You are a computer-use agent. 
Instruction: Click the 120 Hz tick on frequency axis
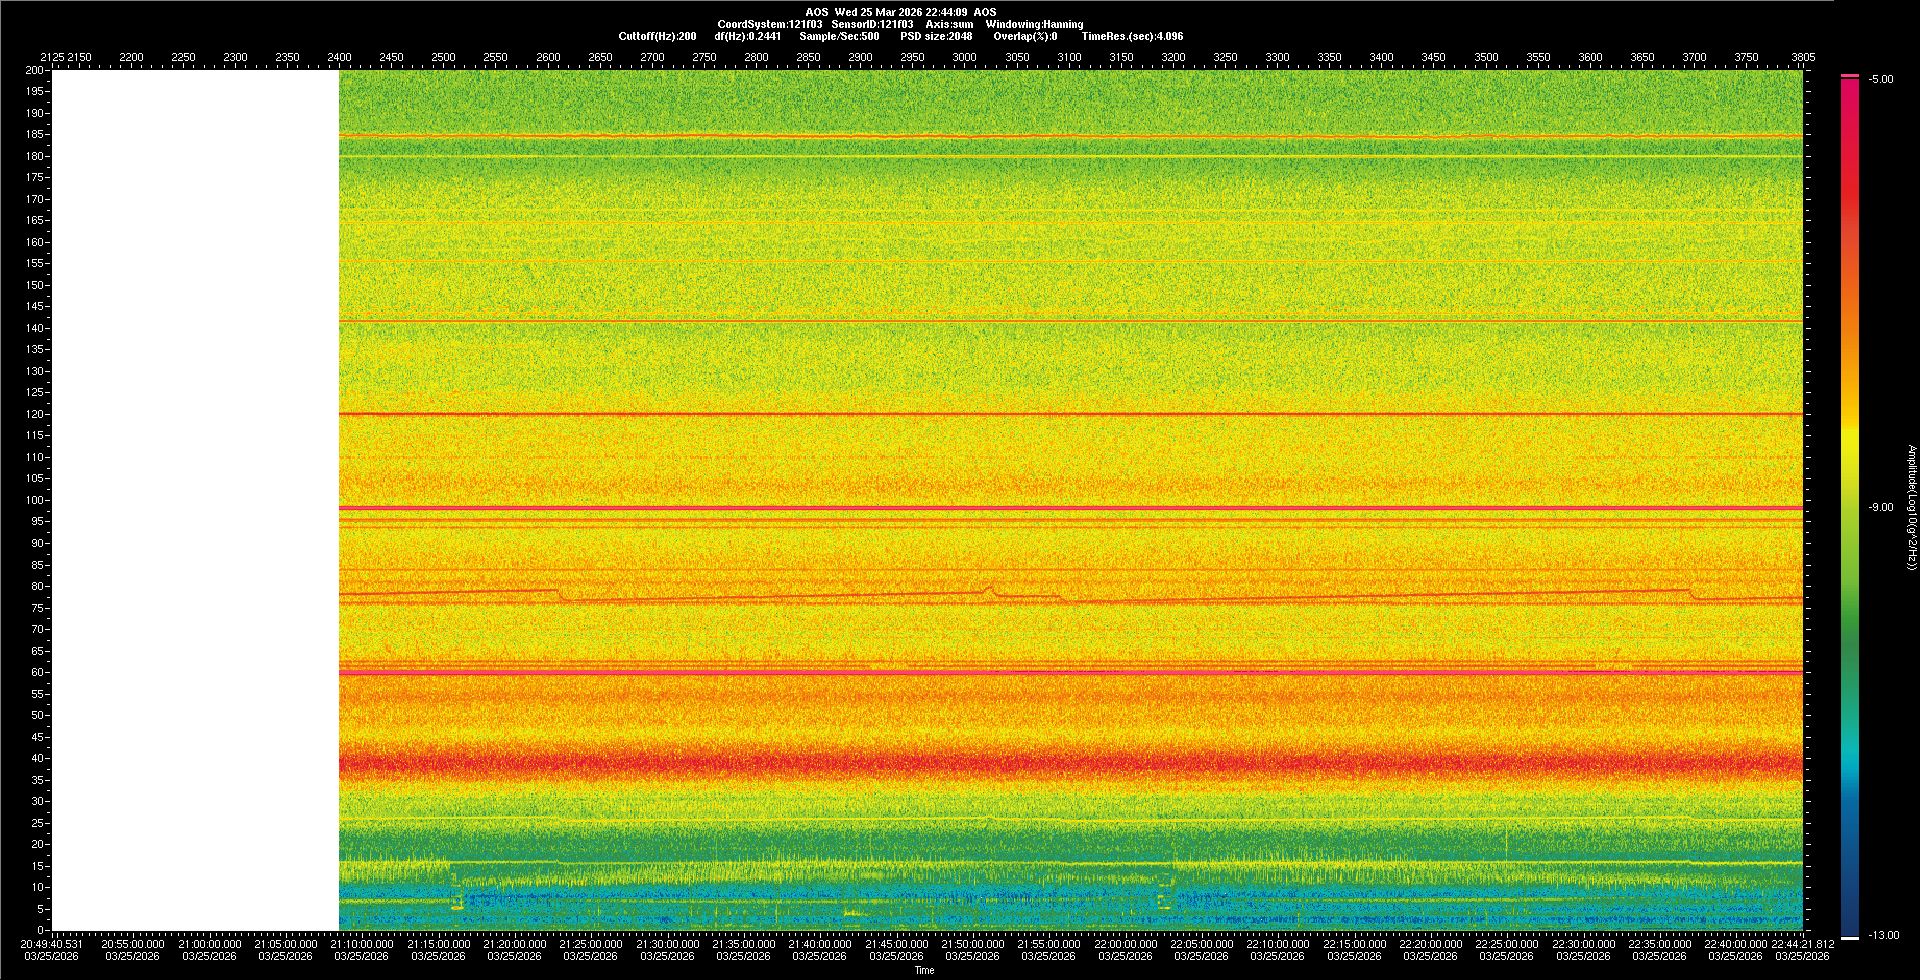(x=35, y=414)
